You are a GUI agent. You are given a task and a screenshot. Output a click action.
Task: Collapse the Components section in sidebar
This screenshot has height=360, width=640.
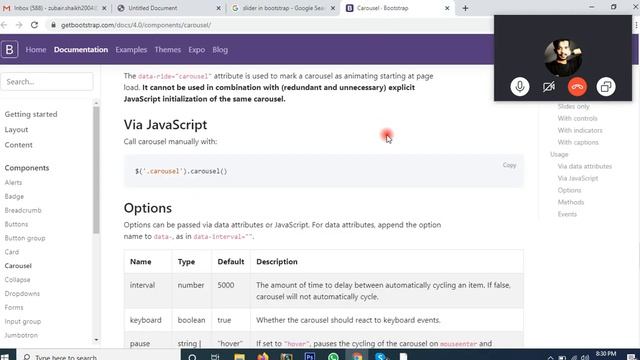pyautogui.click(x=27, y=168)
